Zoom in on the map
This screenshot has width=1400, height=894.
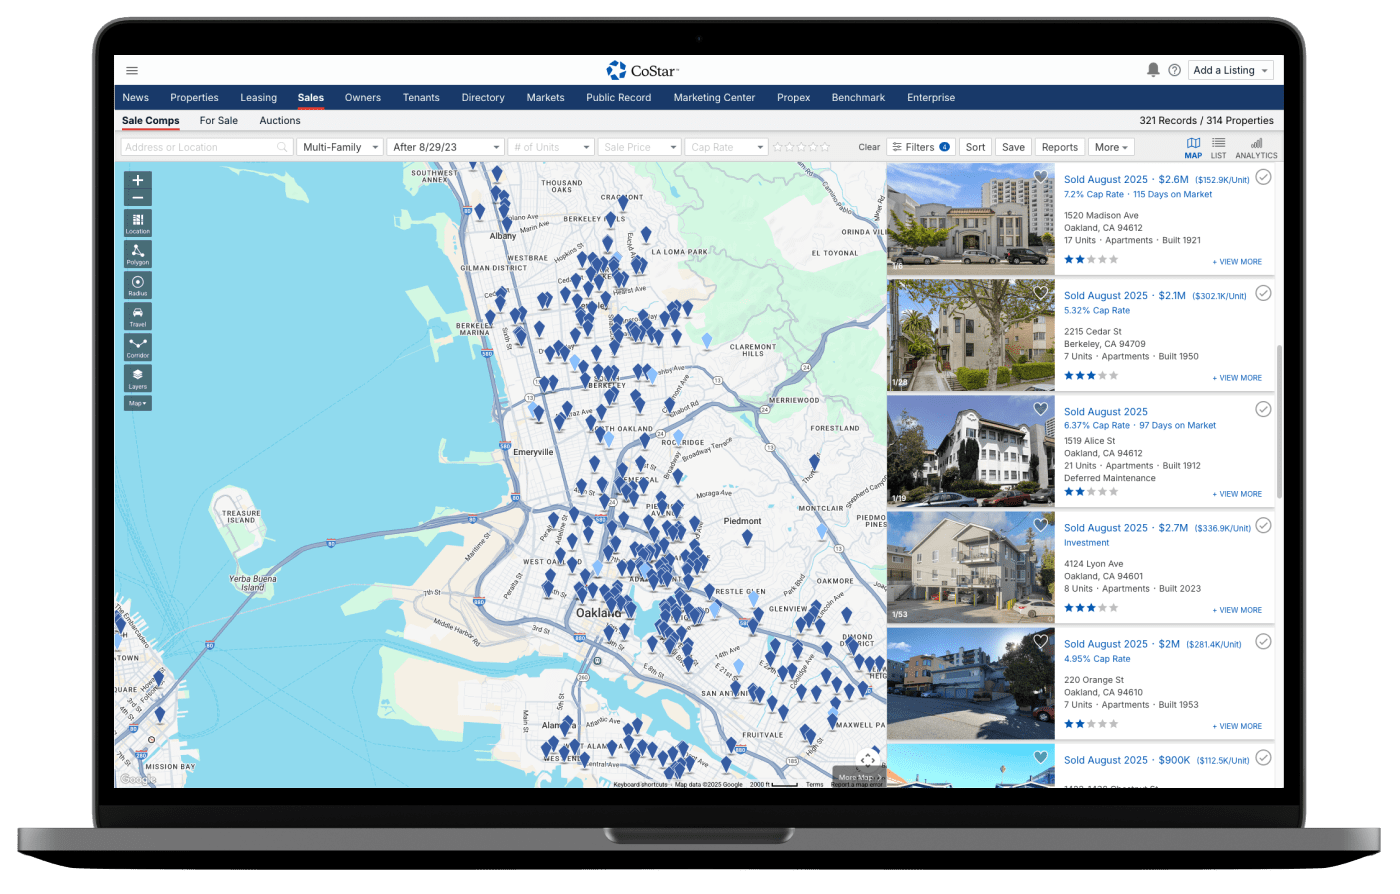coord(138,180)
